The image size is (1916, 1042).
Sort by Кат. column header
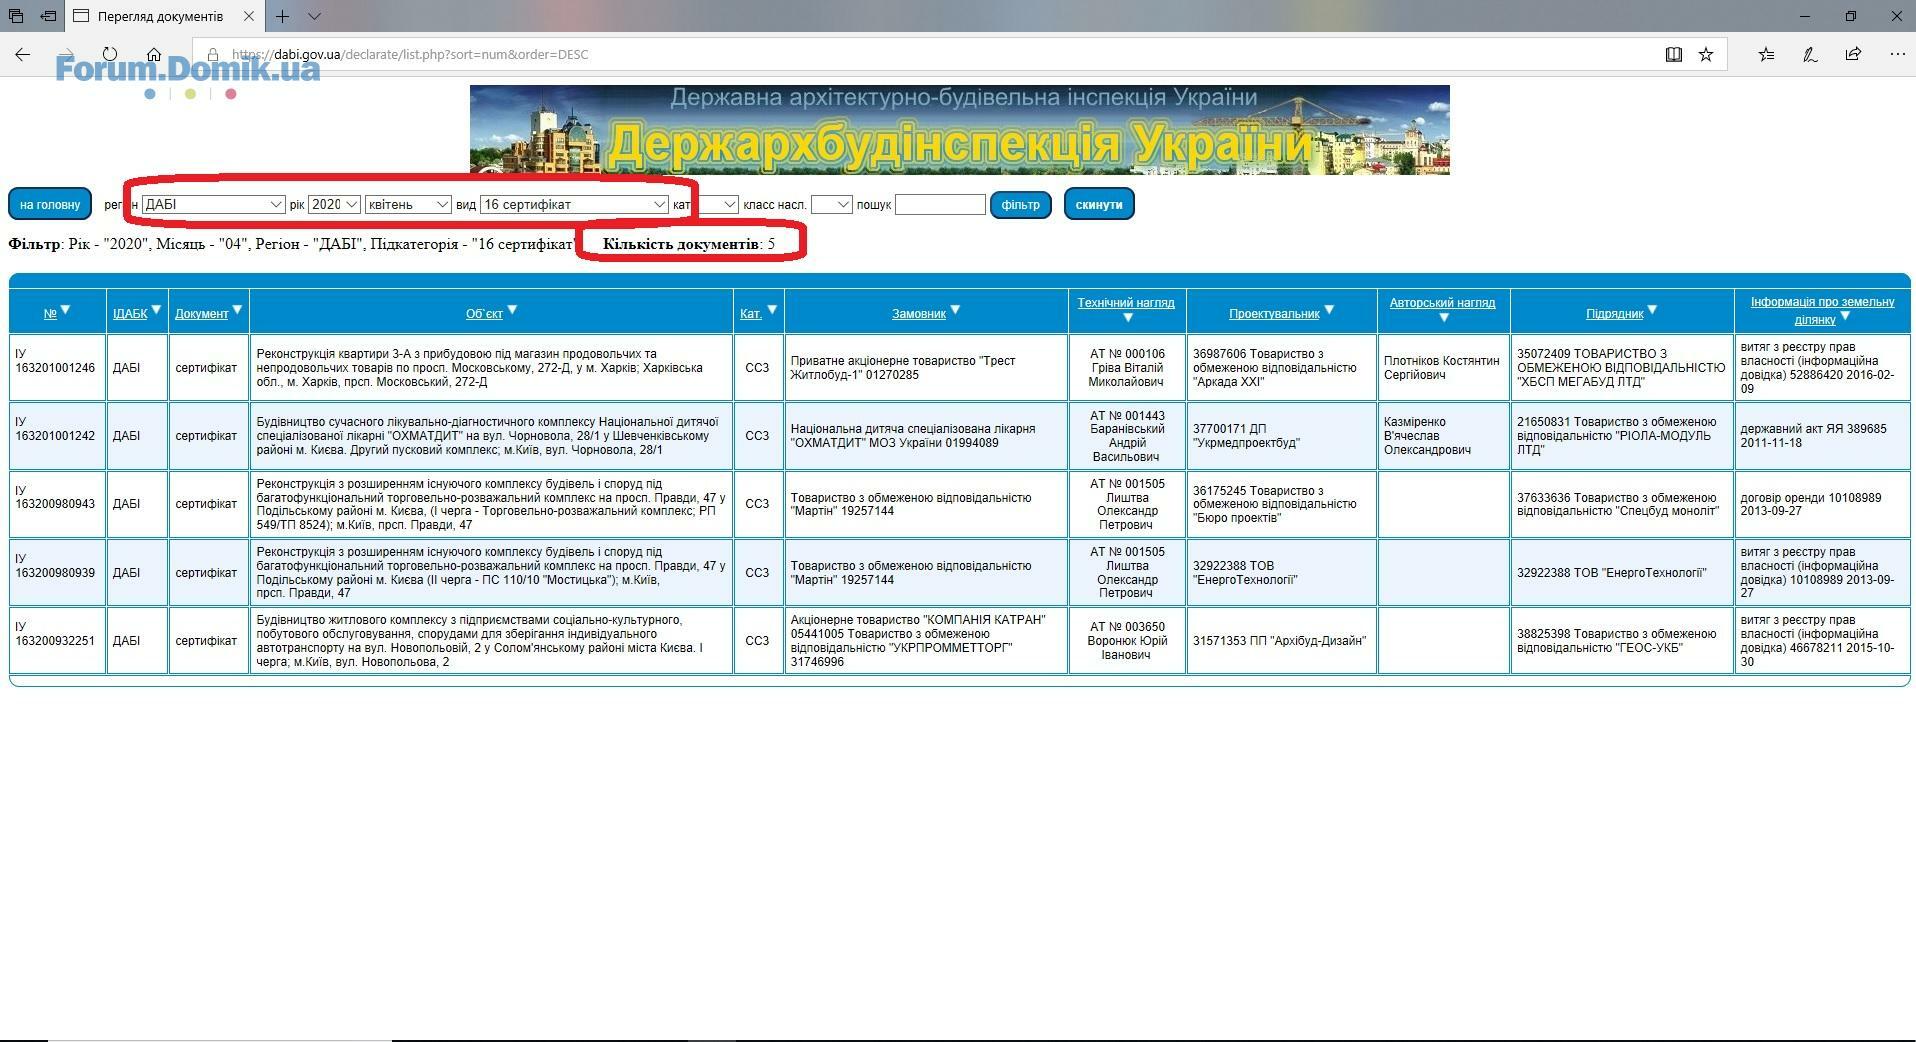point(751,313)
